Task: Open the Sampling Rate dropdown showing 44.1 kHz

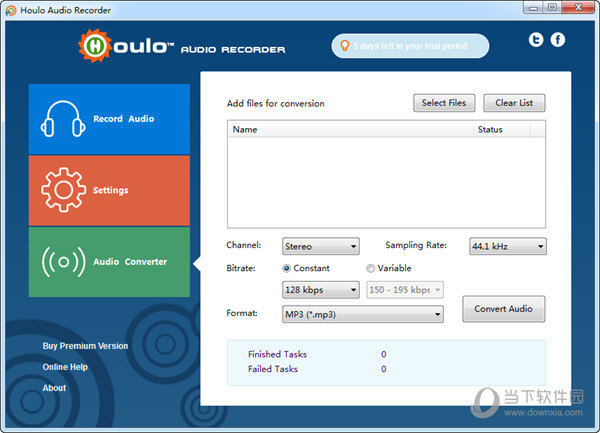Action: point(508,246)
